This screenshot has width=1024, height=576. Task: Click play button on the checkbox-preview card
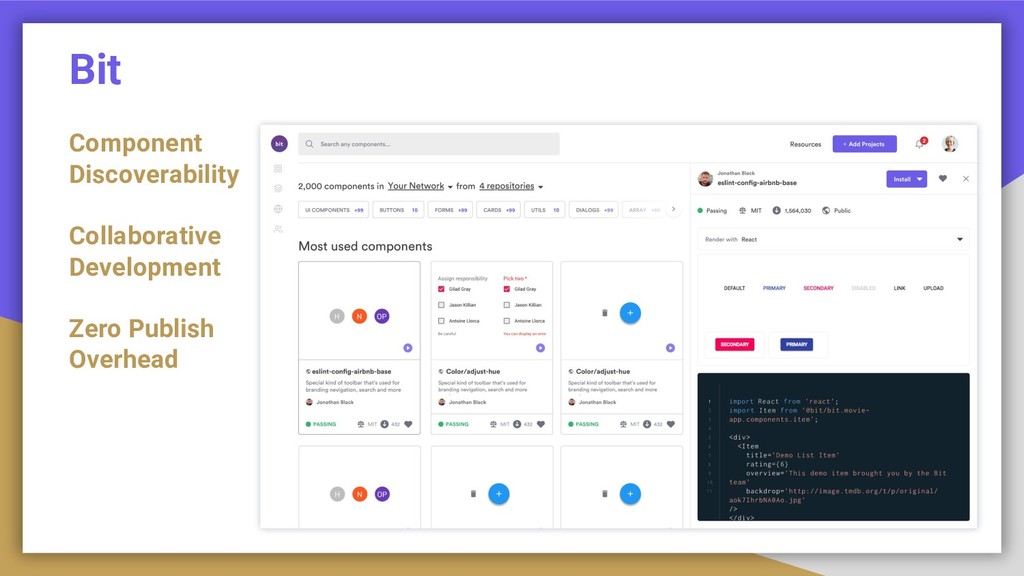click(540, 348)
